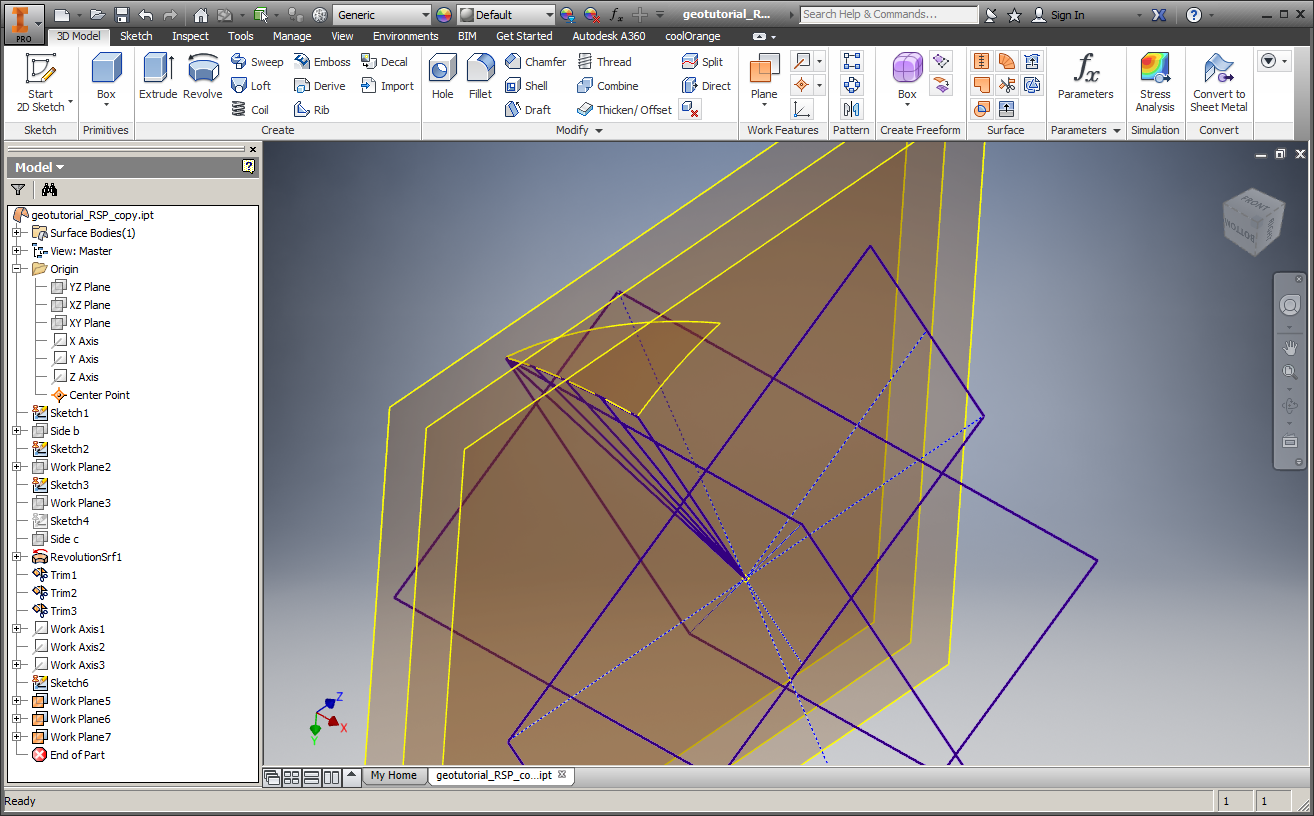The height and width of the screenshot is (816, 1314).
Task: Open the Manage ribbon tab
Action: [x=292, y=36]
